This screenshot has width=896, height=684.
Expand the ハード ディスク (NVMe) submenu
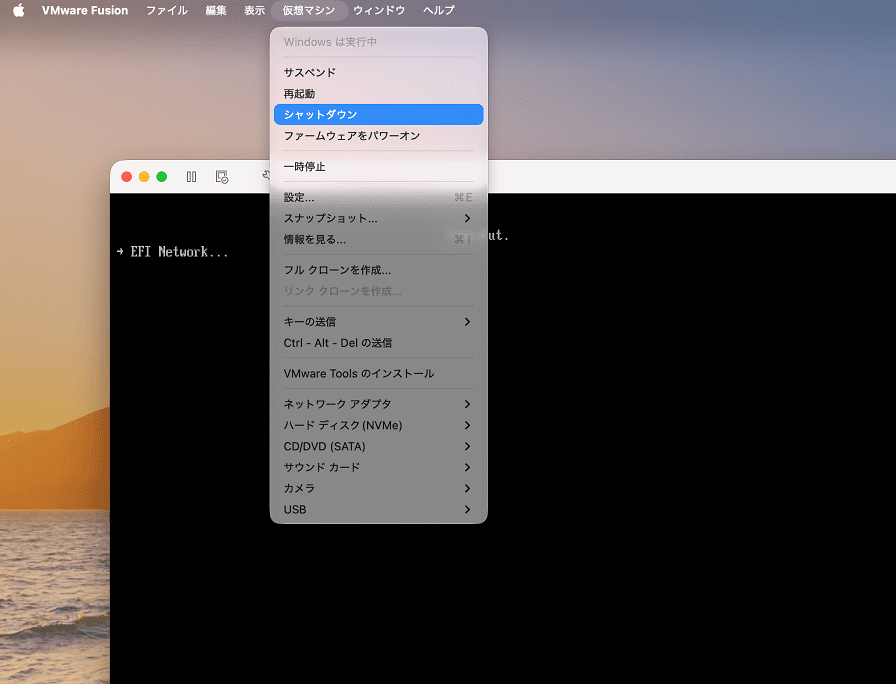click(379, 425)
